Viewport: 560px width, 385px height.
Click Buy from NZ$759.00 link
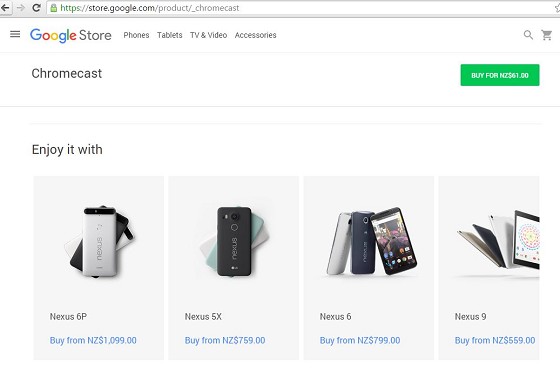tap(225, 340)
